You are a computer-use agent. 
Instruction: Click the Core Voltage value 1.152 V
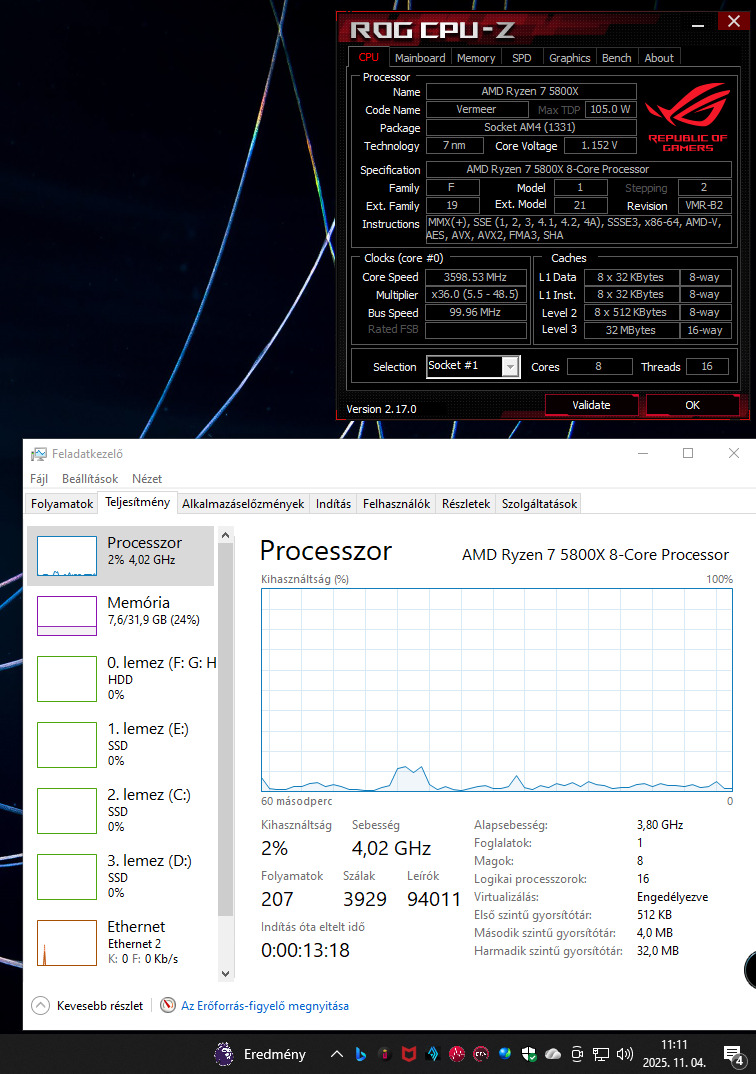point(599,145)
